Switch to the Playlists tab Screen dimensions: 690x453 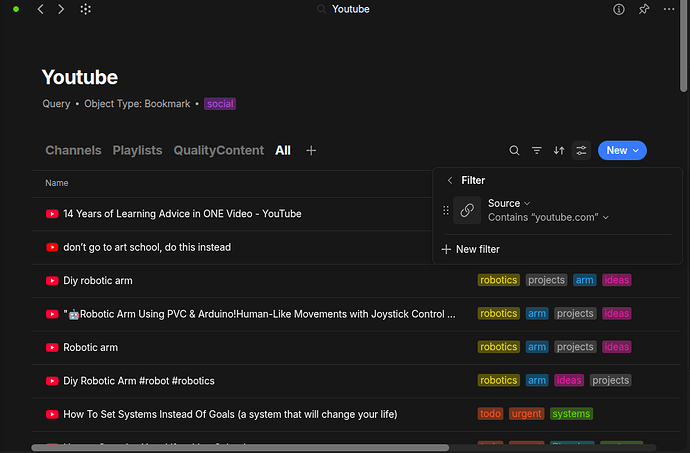pos(137,151)
